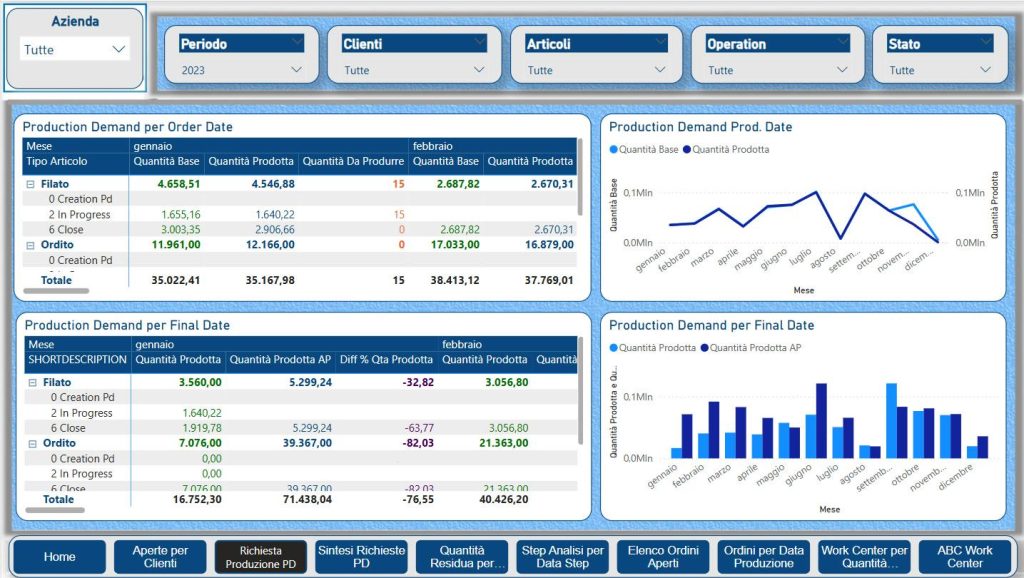Viewport: 1024px width, 578px height.
Task: Click the Quantità Base legend marker in line chart
Action: pos(614,150)
